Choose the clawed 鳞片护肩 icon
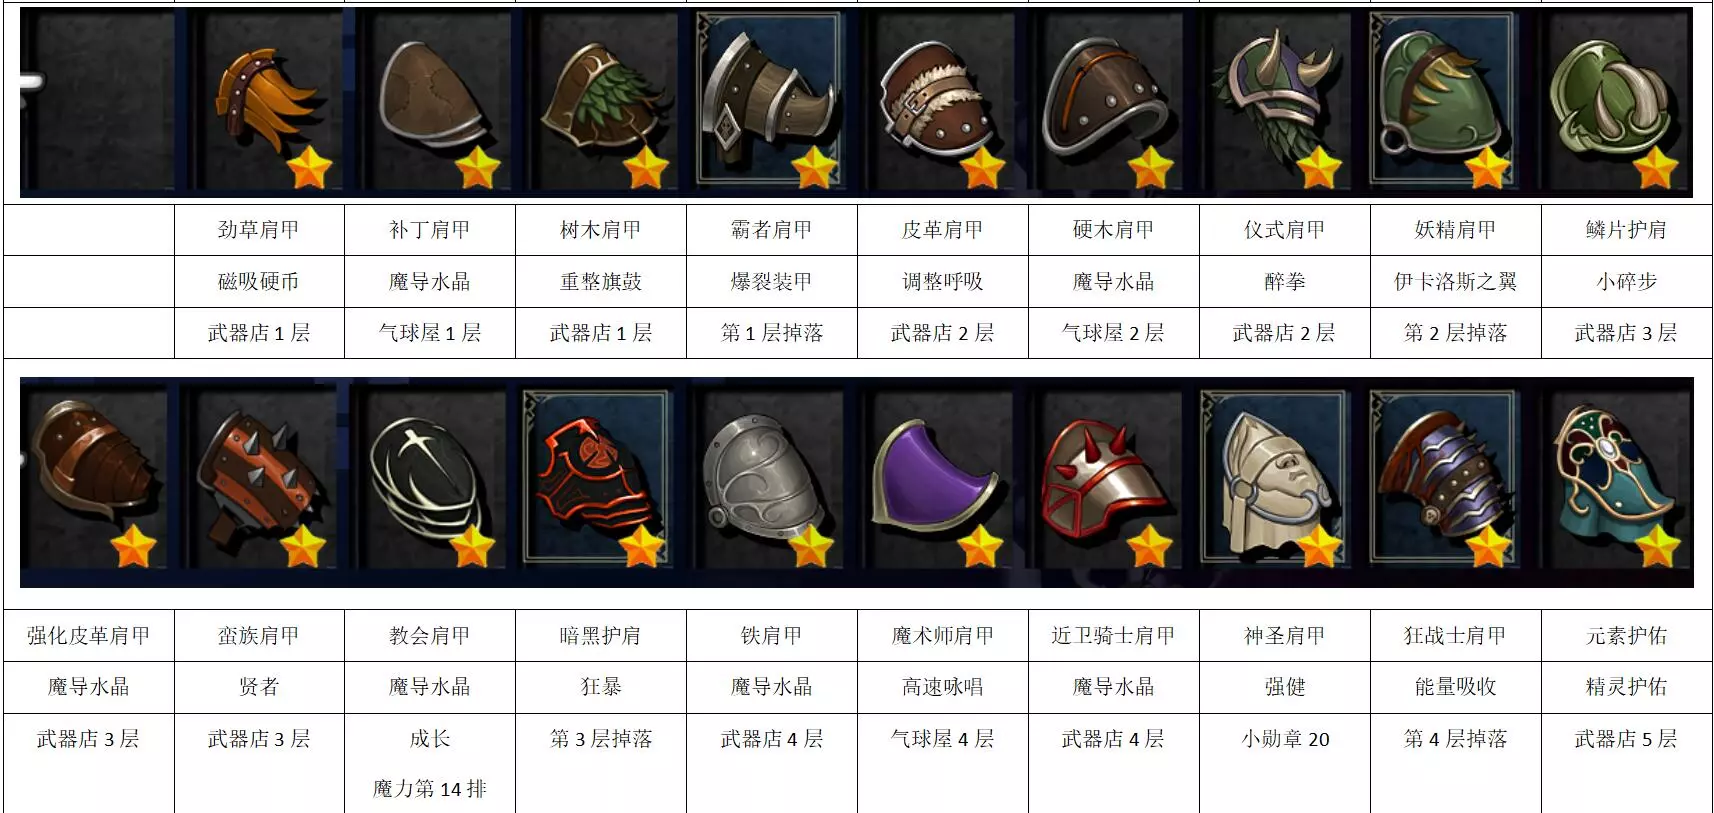Screen dimensions: 1714x813 [1615, 102]
